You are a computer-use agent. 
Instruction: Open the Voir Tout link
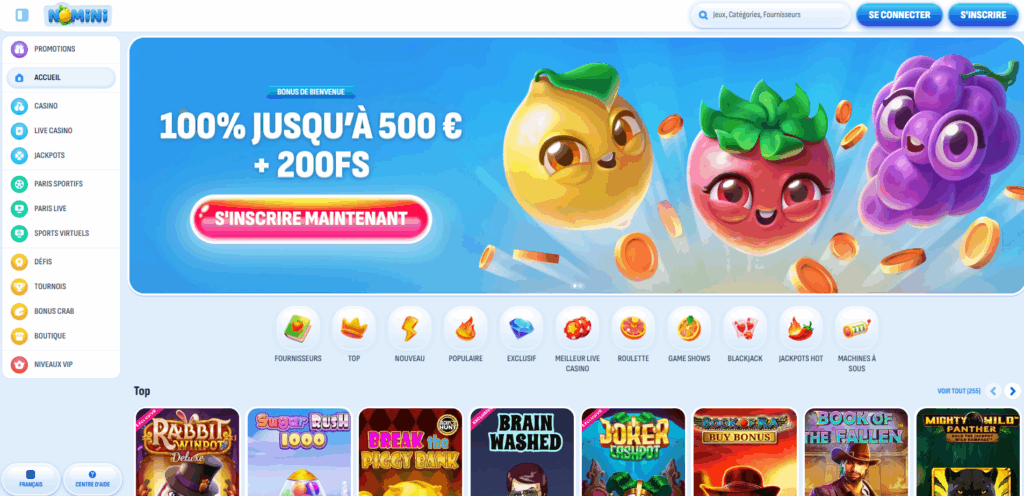click(959, 391)
